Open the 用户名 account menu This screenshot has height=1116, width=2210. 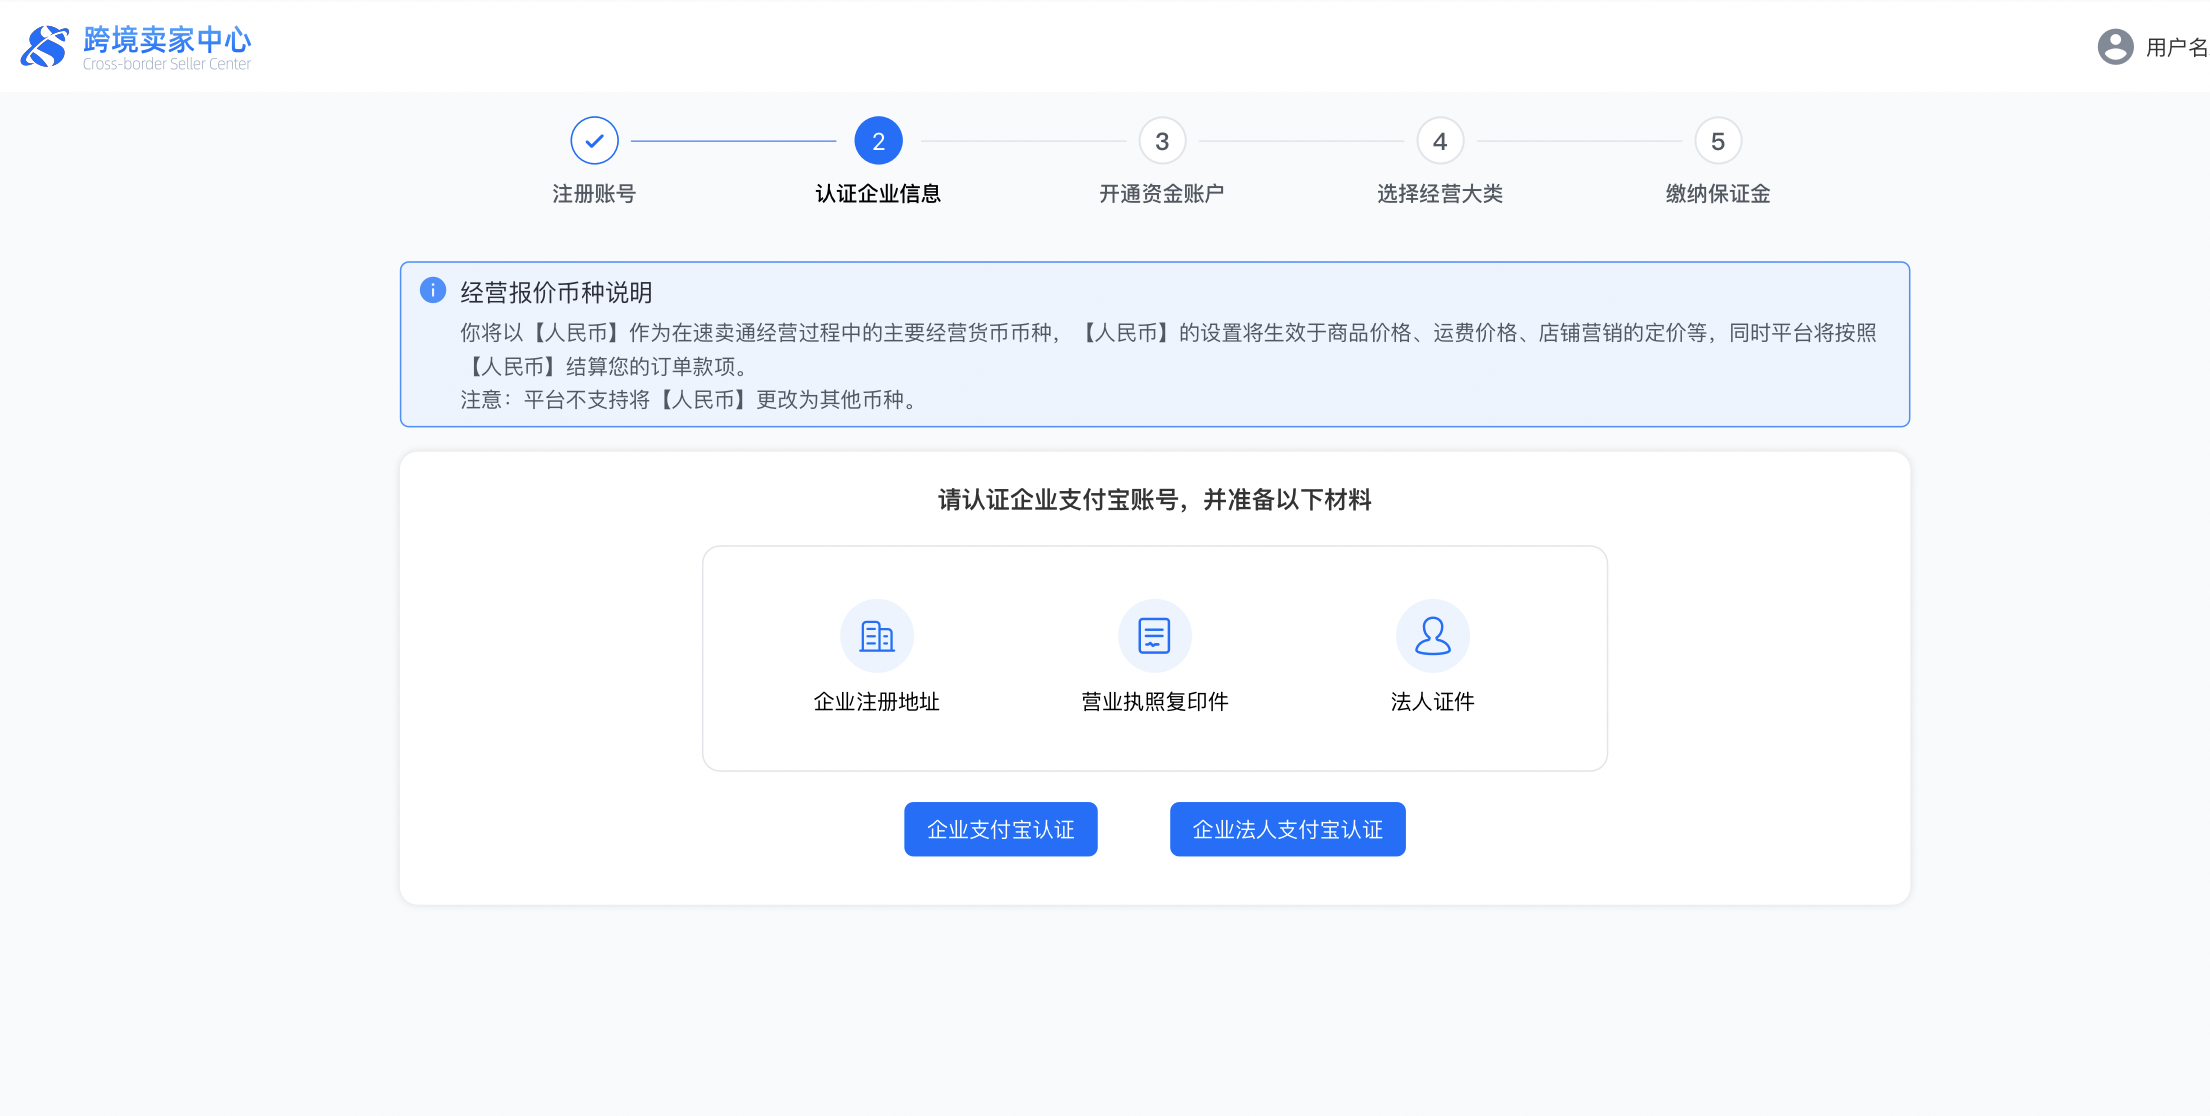(2175, 47)
